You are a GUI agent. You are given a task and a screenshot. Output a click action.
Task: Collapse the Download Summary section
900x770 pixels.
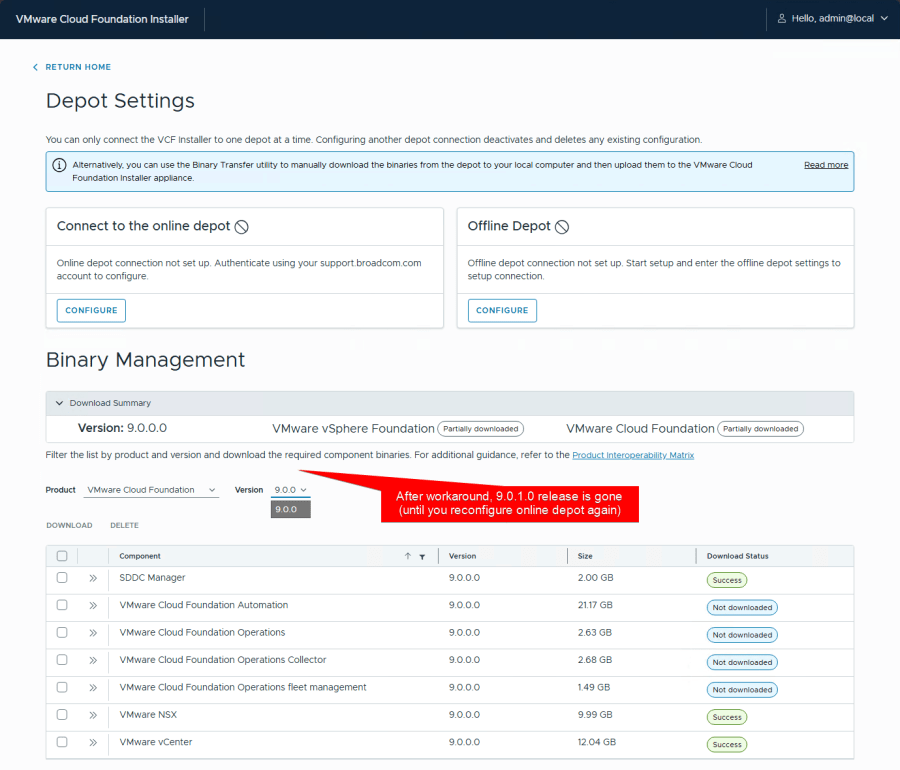coord(59,403)
